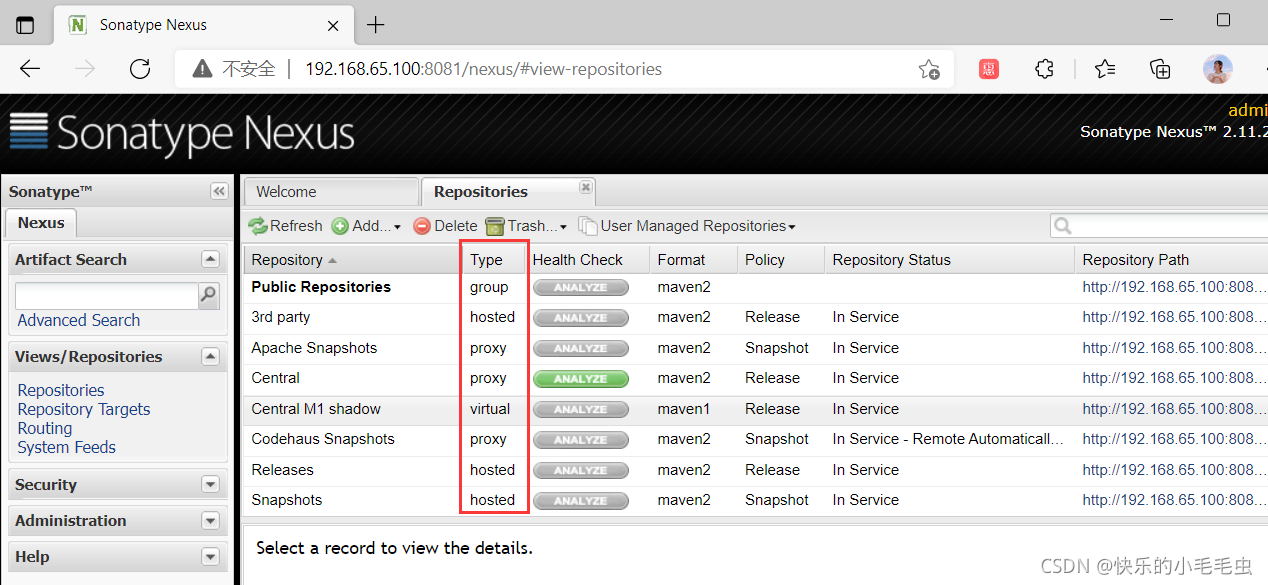This screenshot has width=1268, height=585.
Task: Click Analyze button for Snapshots row
Action: point(581,501)
